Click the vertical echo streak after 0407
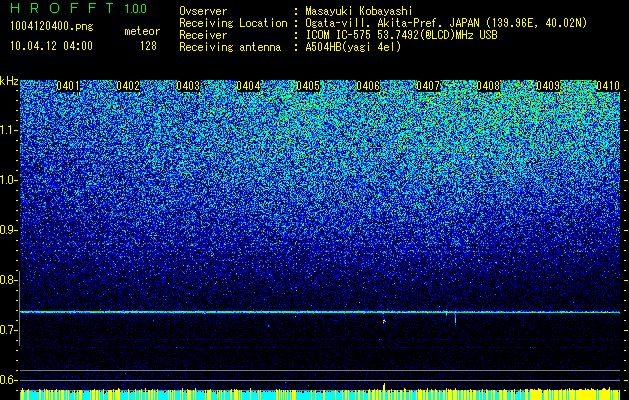The width and height of the screenshot is (629, 400). tap(455, 319)
